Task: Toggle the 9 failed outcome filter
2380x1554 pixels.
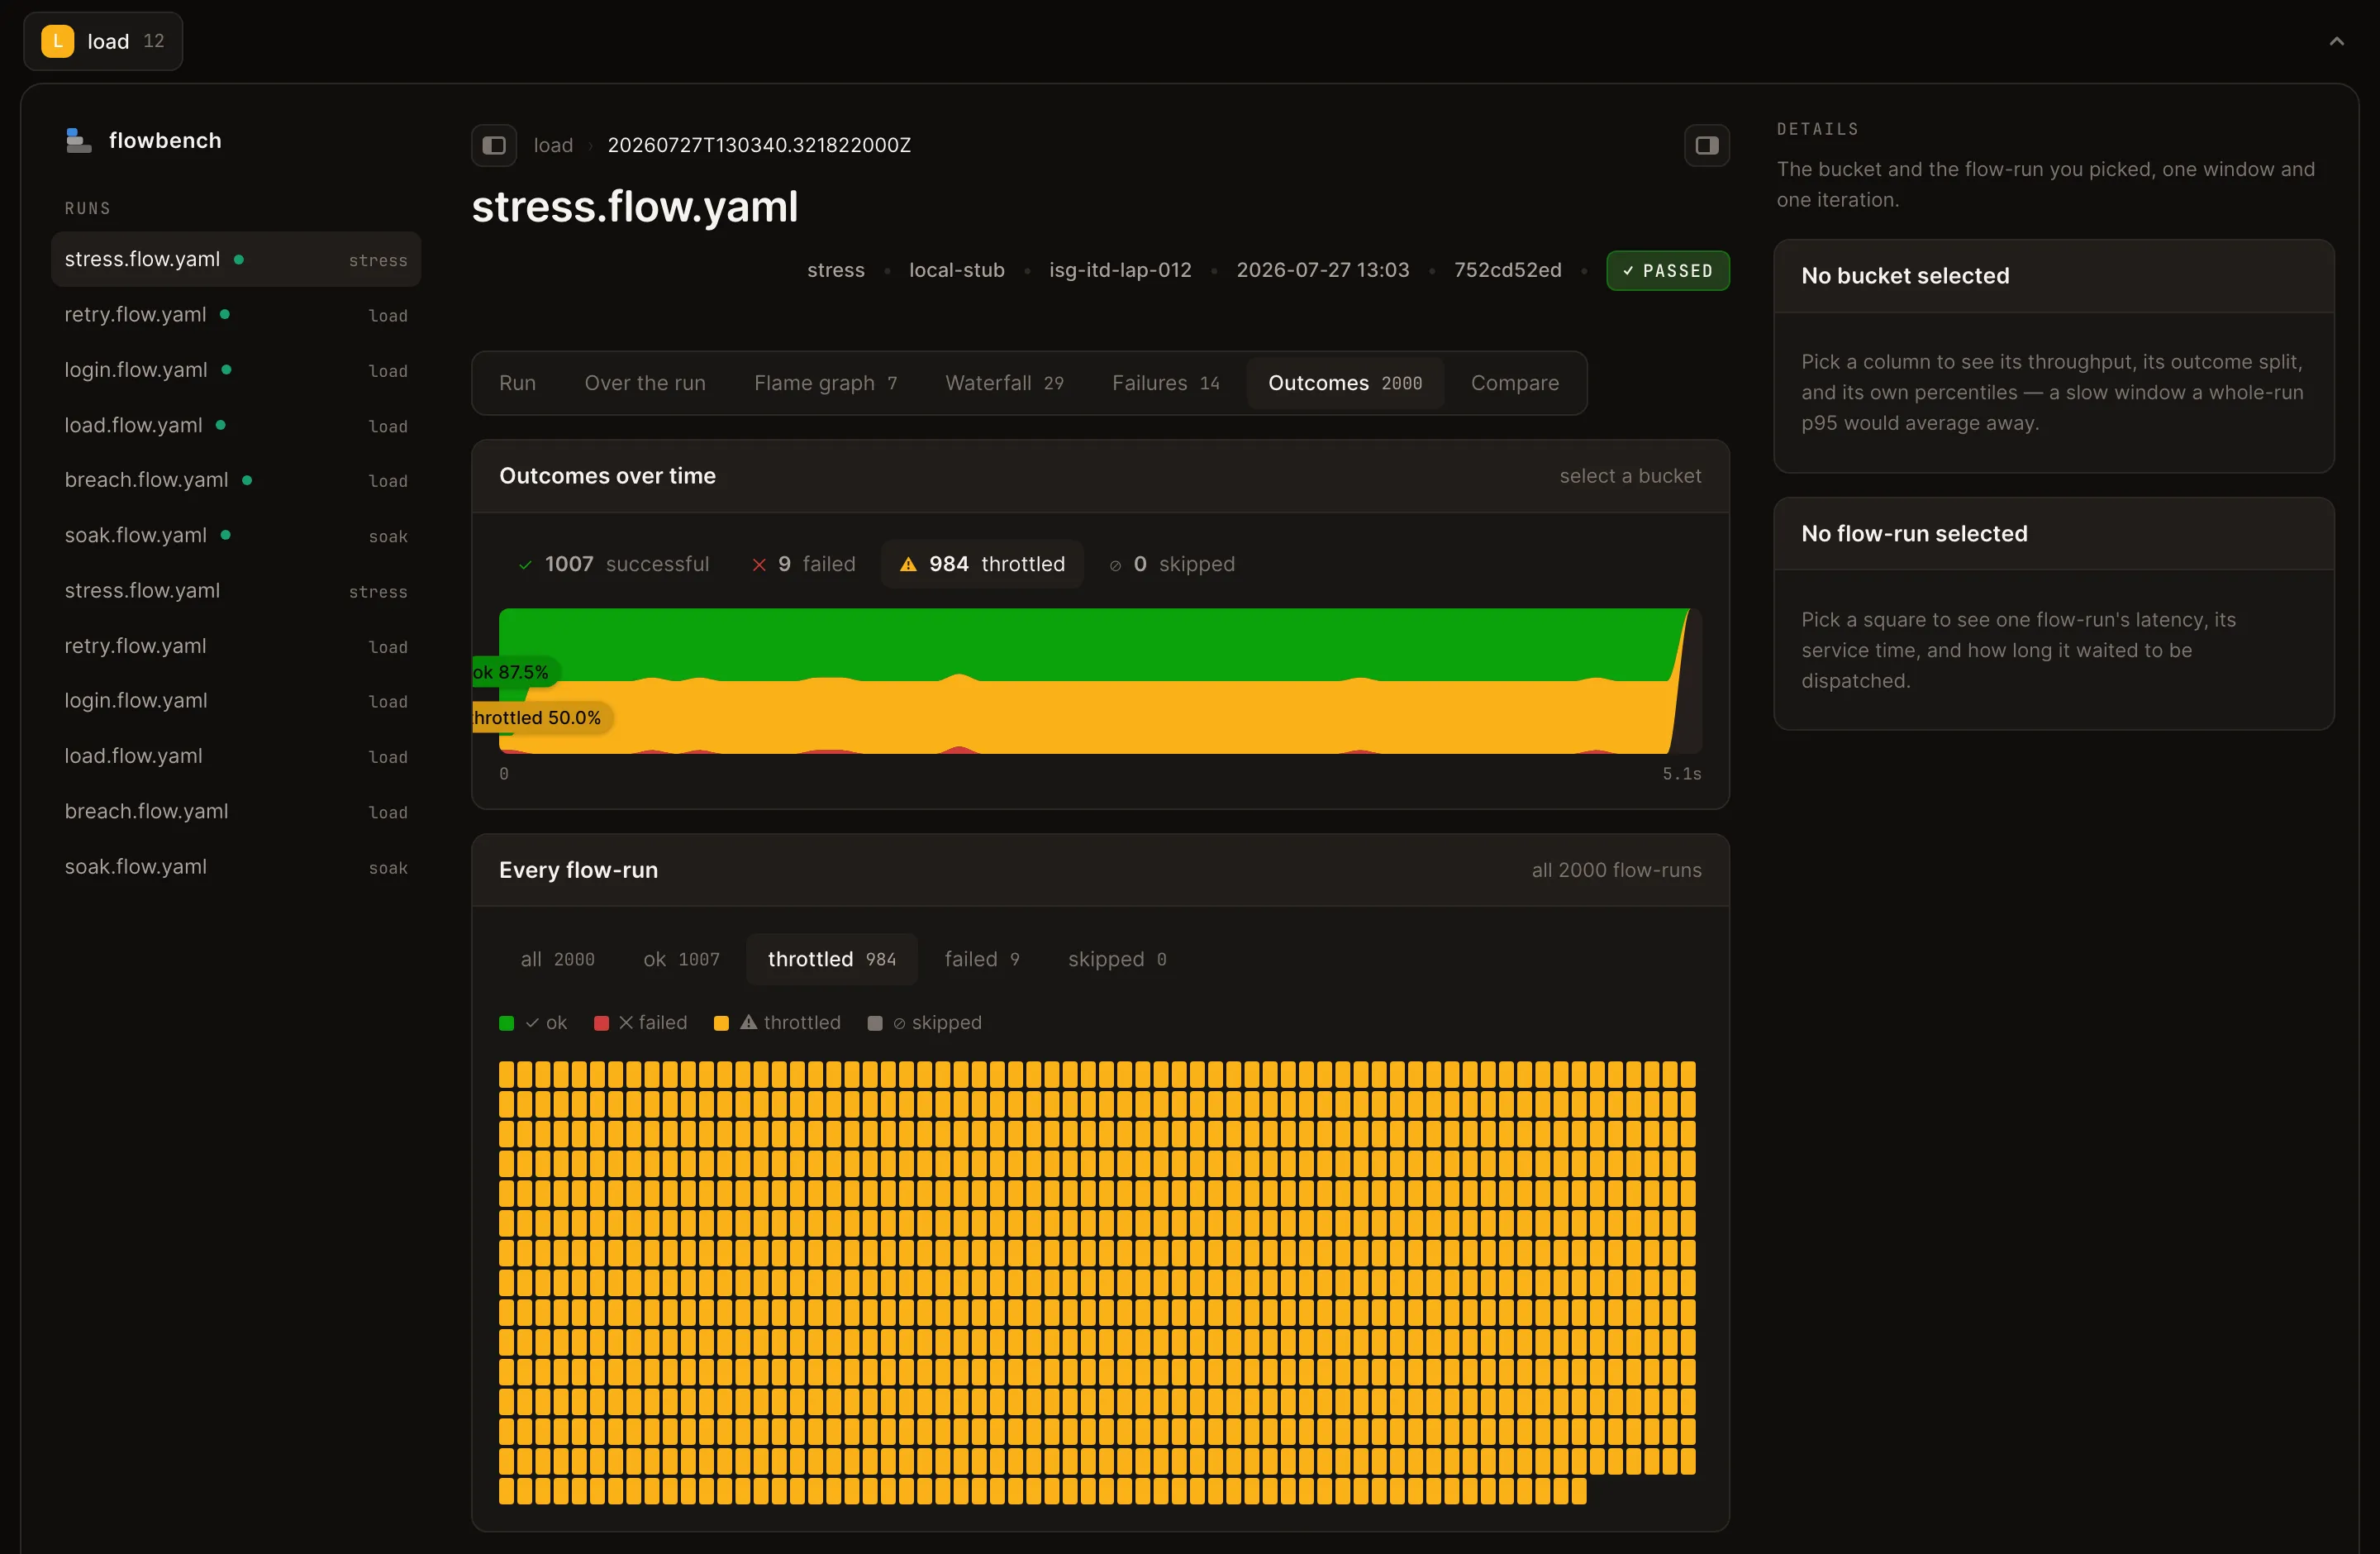Action: click(804, 564)
